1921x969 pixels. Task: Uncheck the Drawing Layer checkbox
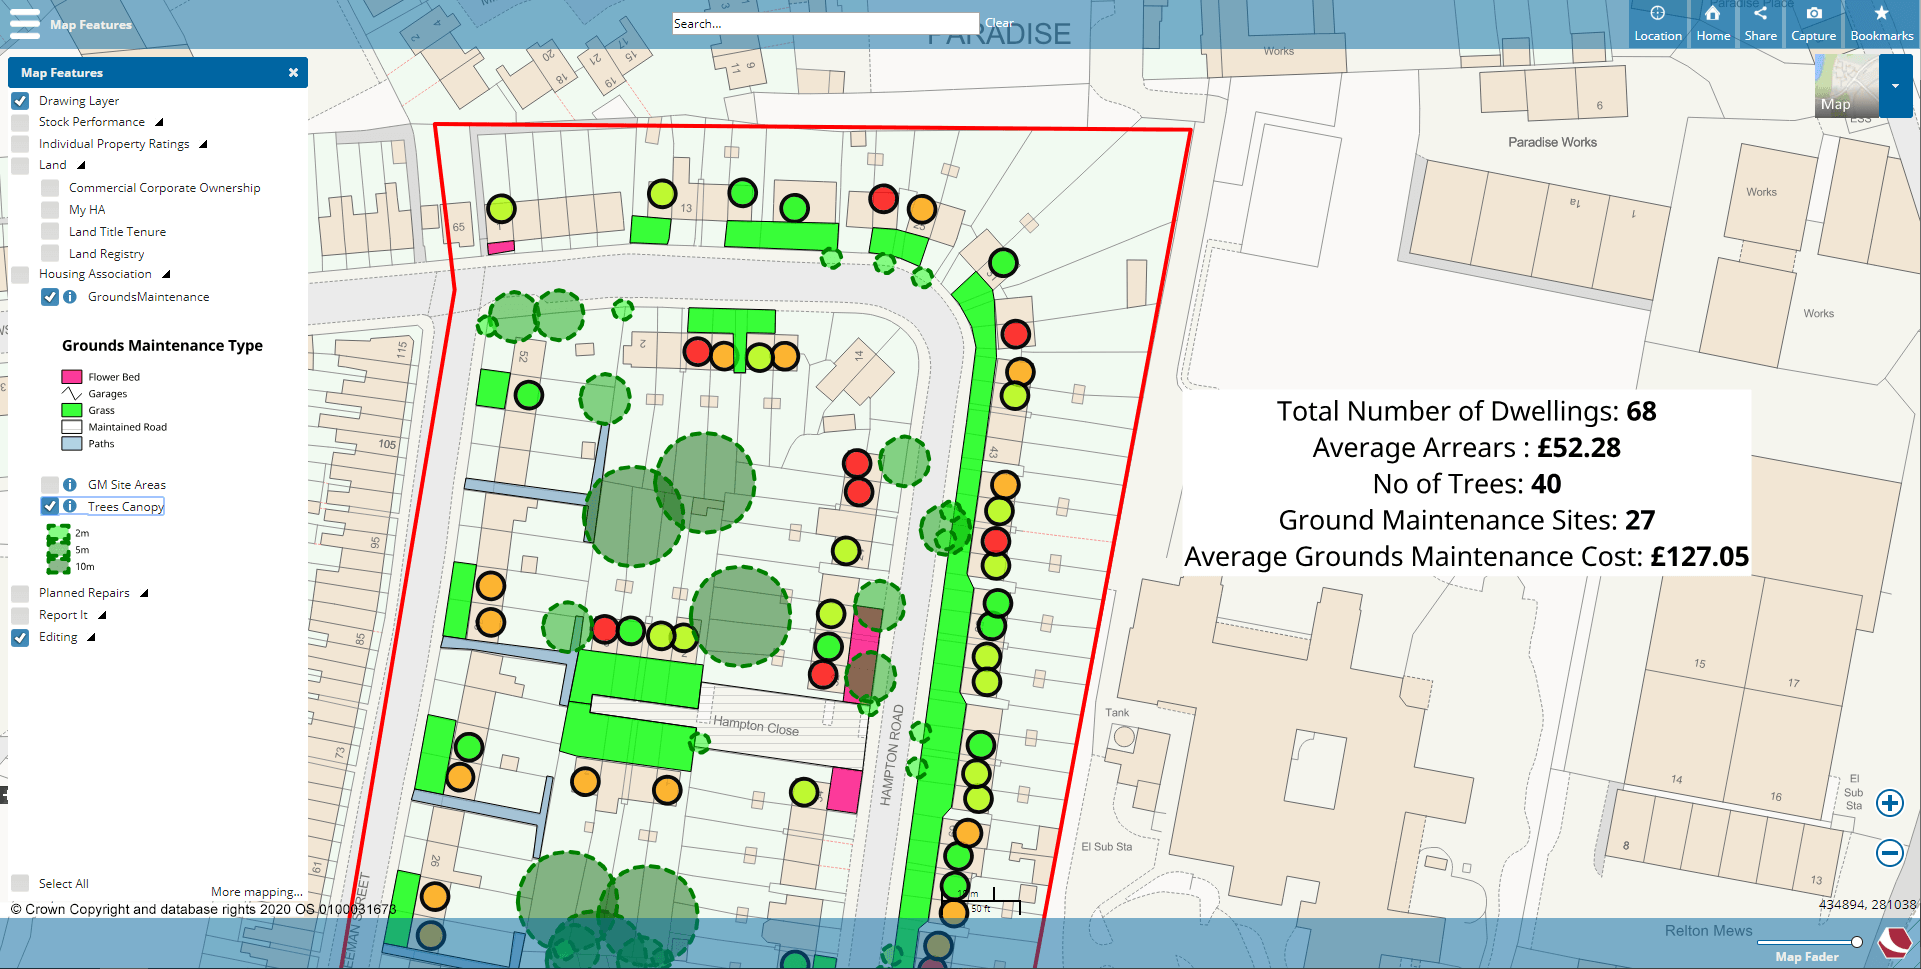[20, 101]
